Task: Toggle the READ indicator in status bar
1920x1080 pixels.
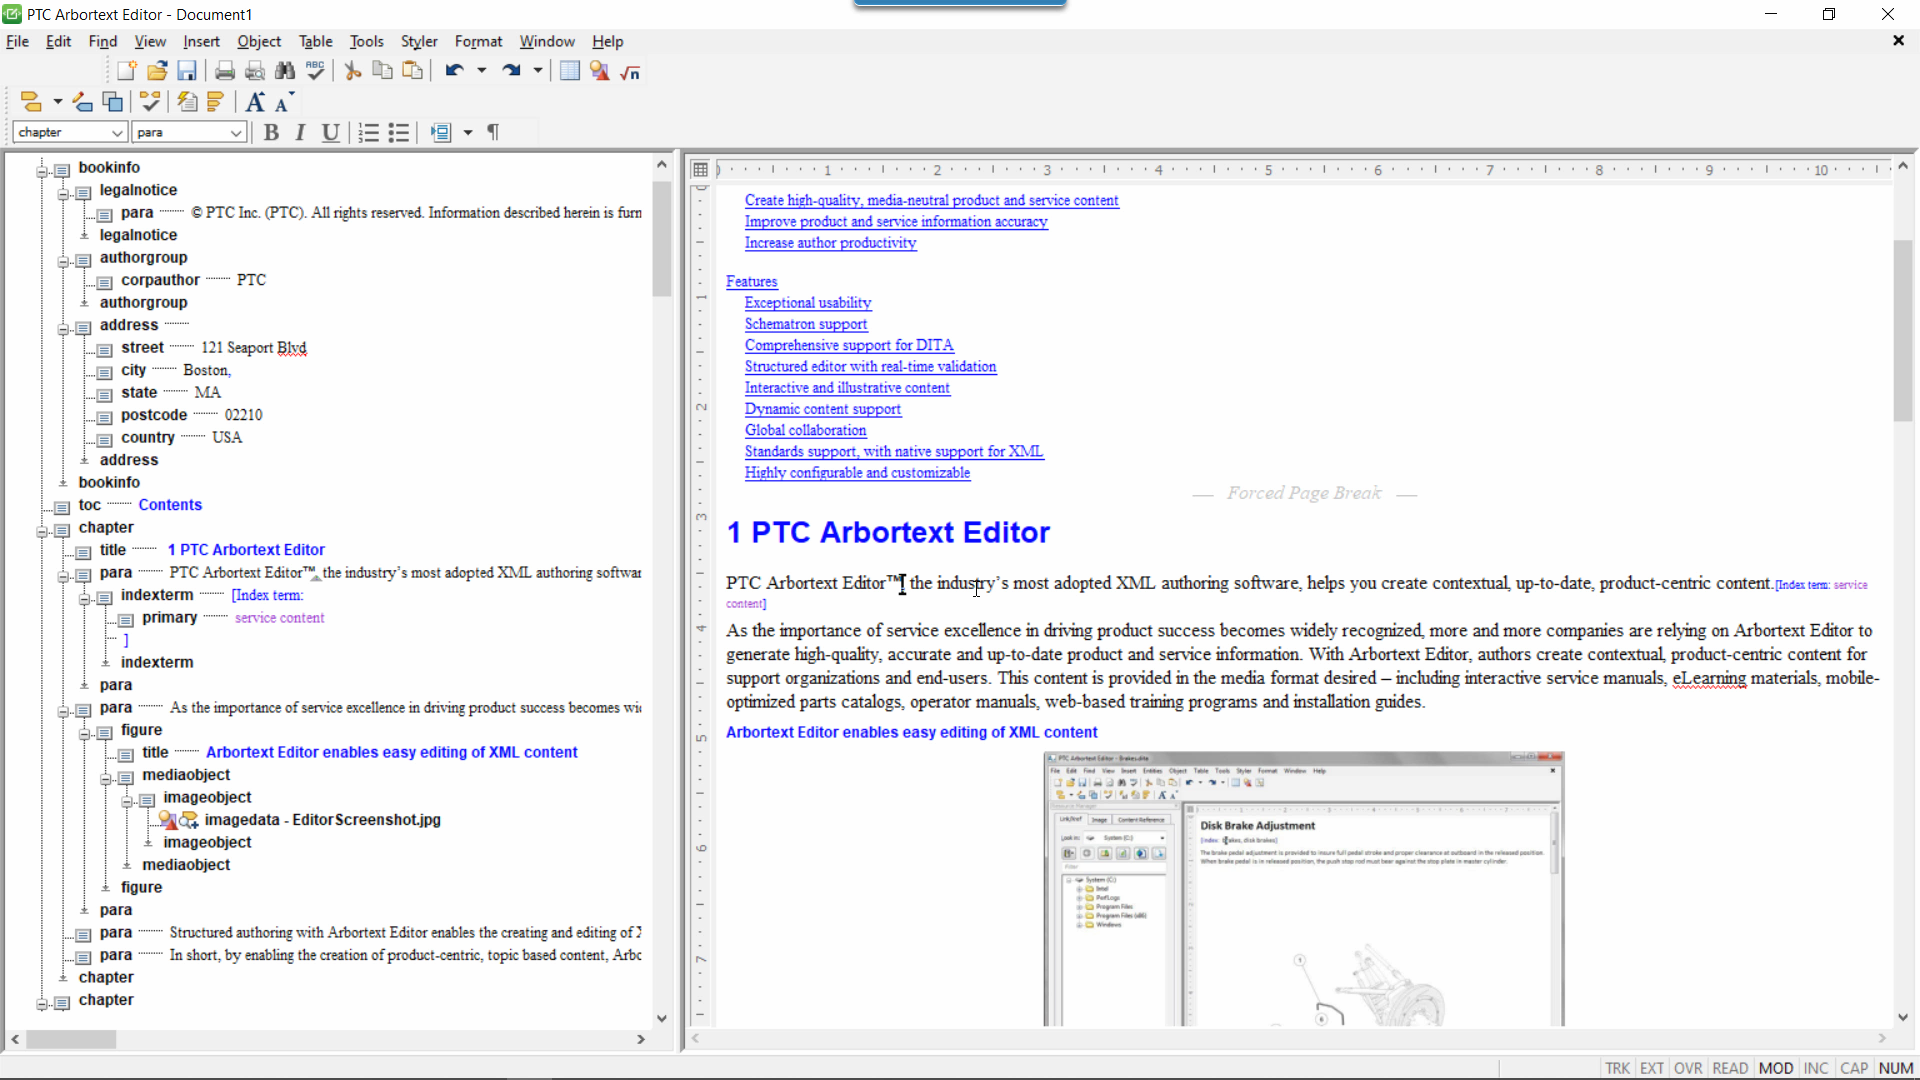Action: [1730, 1068]
